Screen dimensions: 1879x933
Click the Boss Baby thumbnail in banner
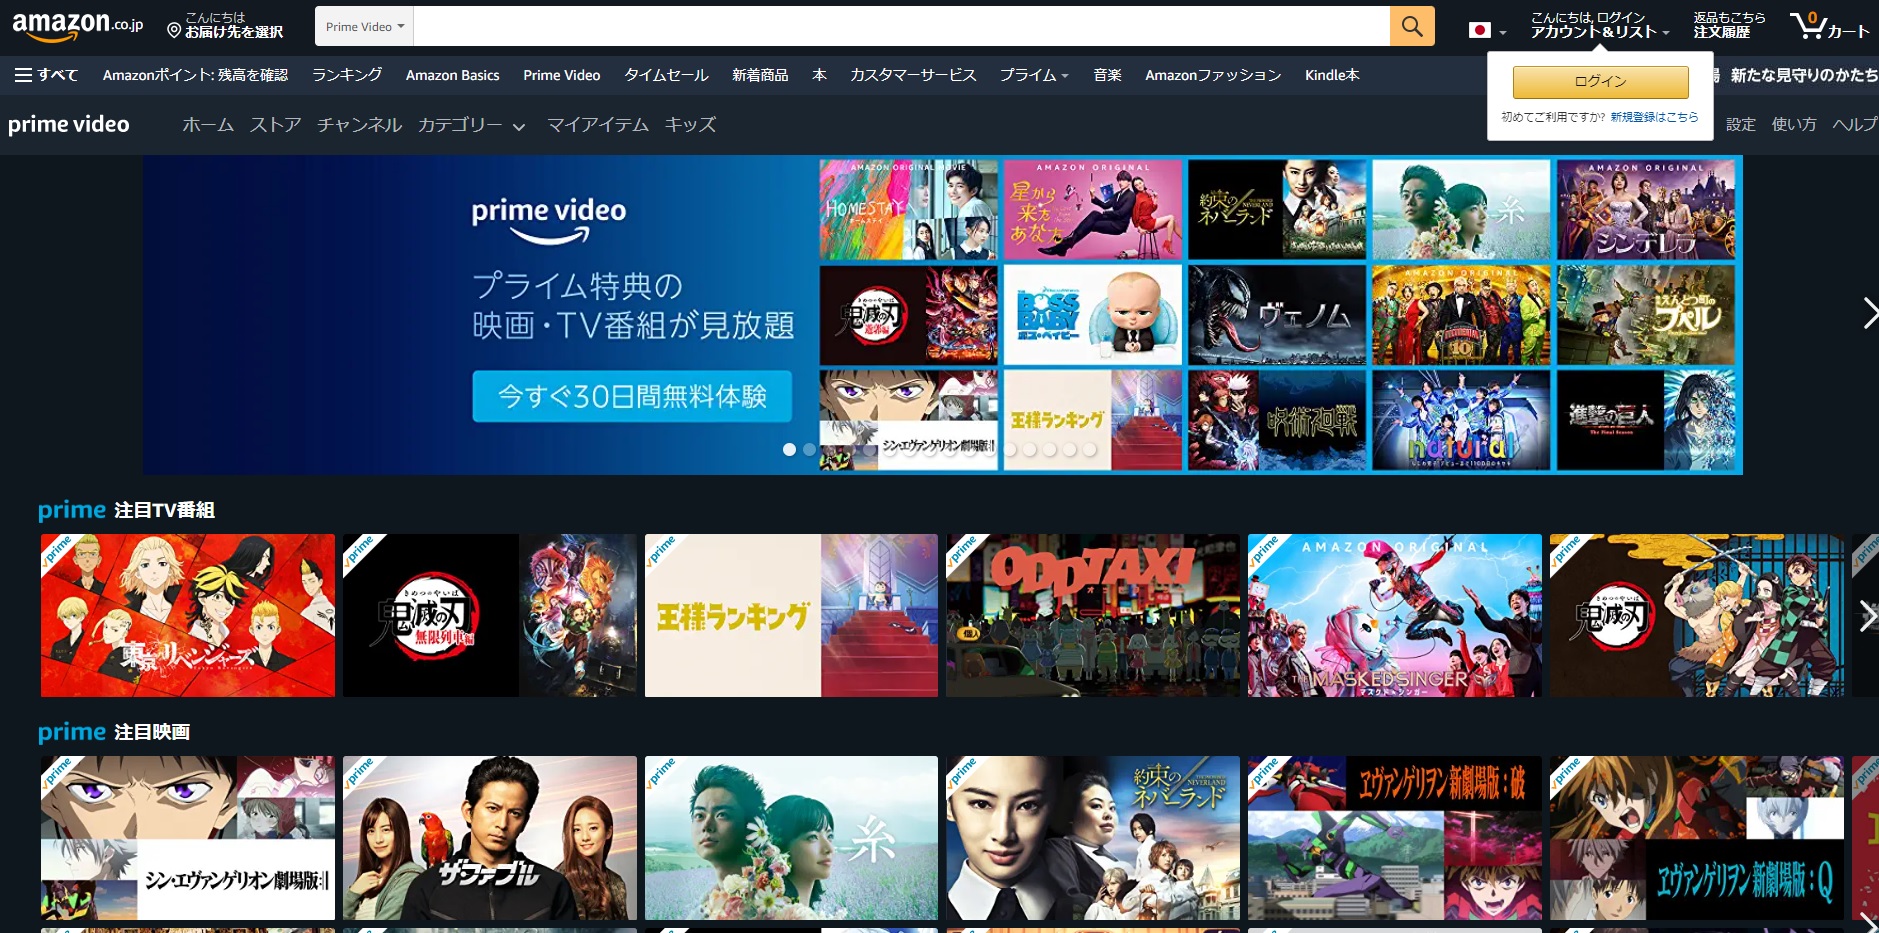(x=1092, y=315)
